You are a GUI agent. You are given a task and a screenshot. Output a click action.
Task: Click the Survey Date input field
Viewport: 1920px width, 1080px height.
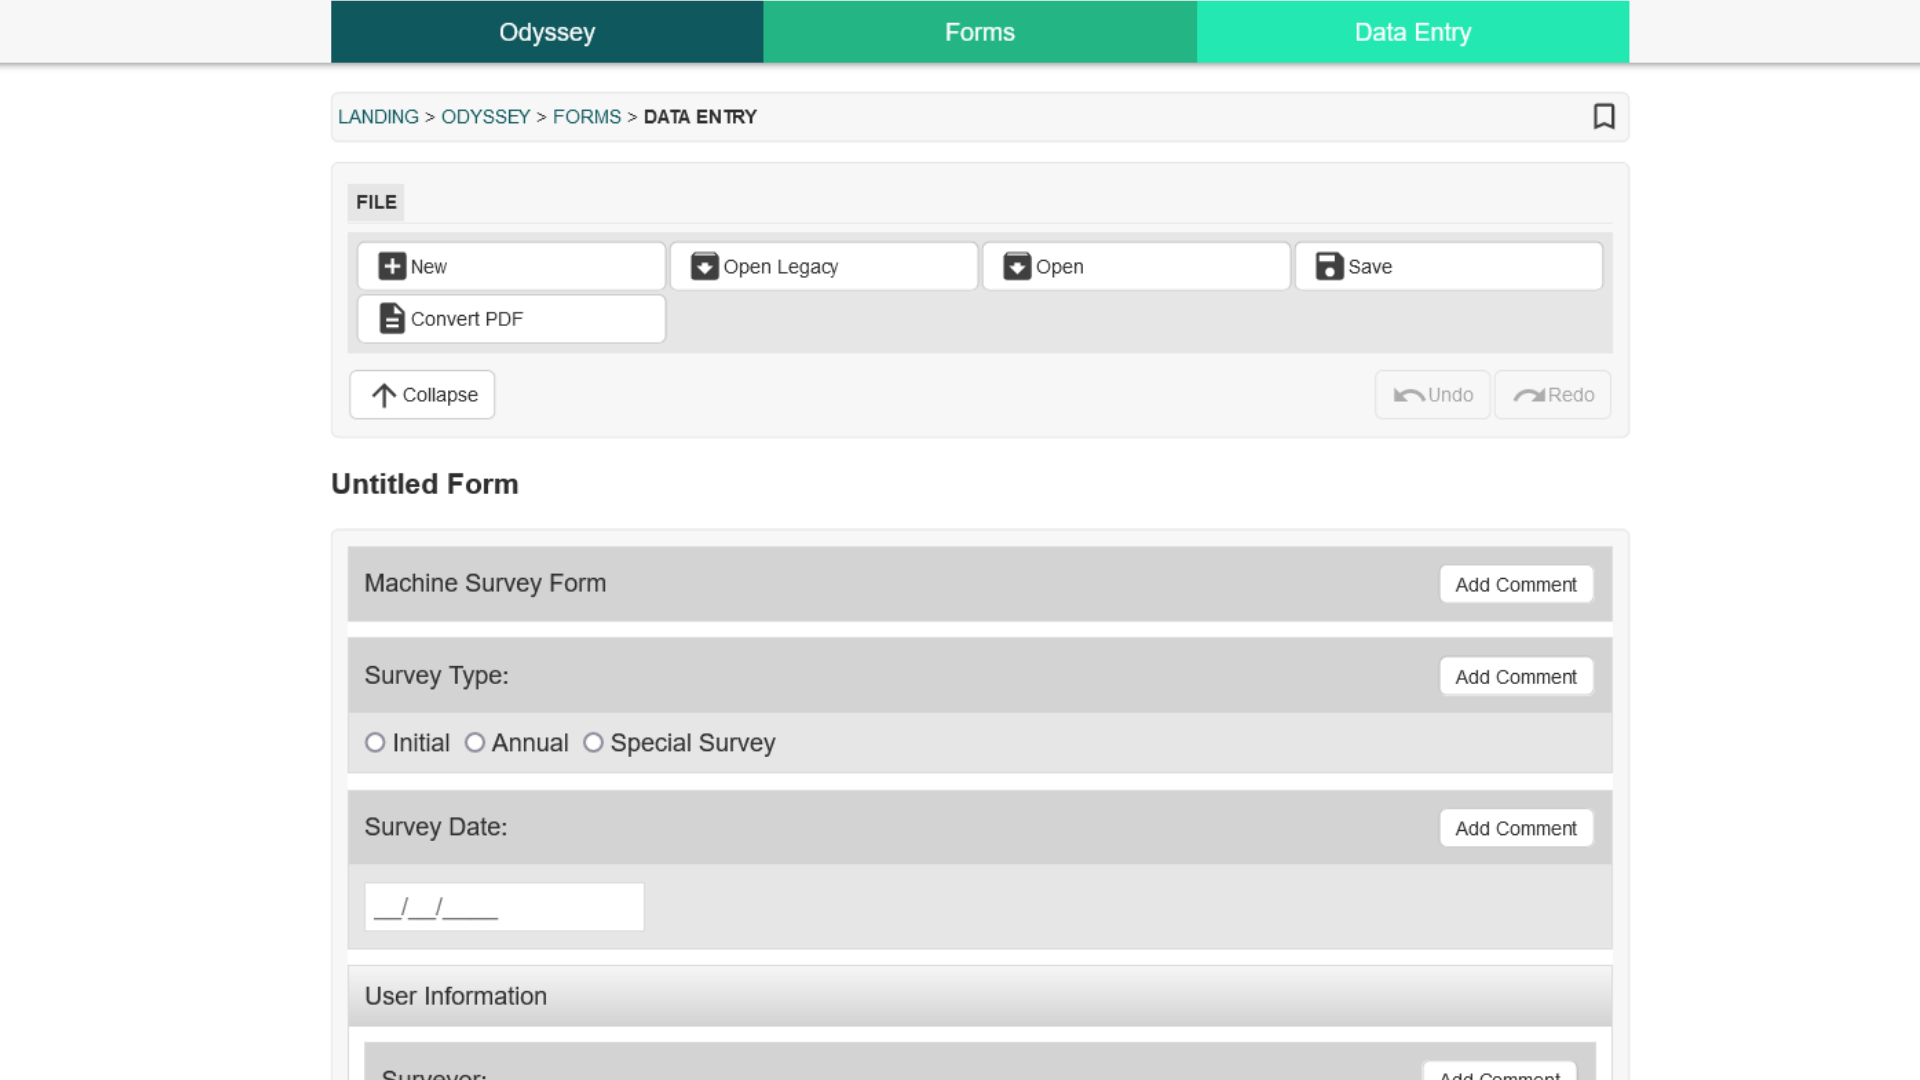click(x=505, y=907)
